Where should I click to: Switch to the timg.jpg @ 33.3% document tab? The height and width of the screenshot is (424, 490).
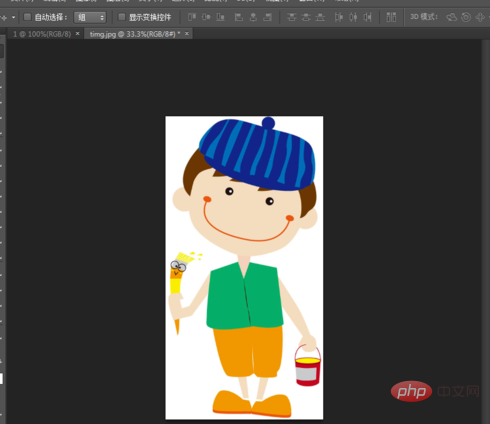[135, 34]
